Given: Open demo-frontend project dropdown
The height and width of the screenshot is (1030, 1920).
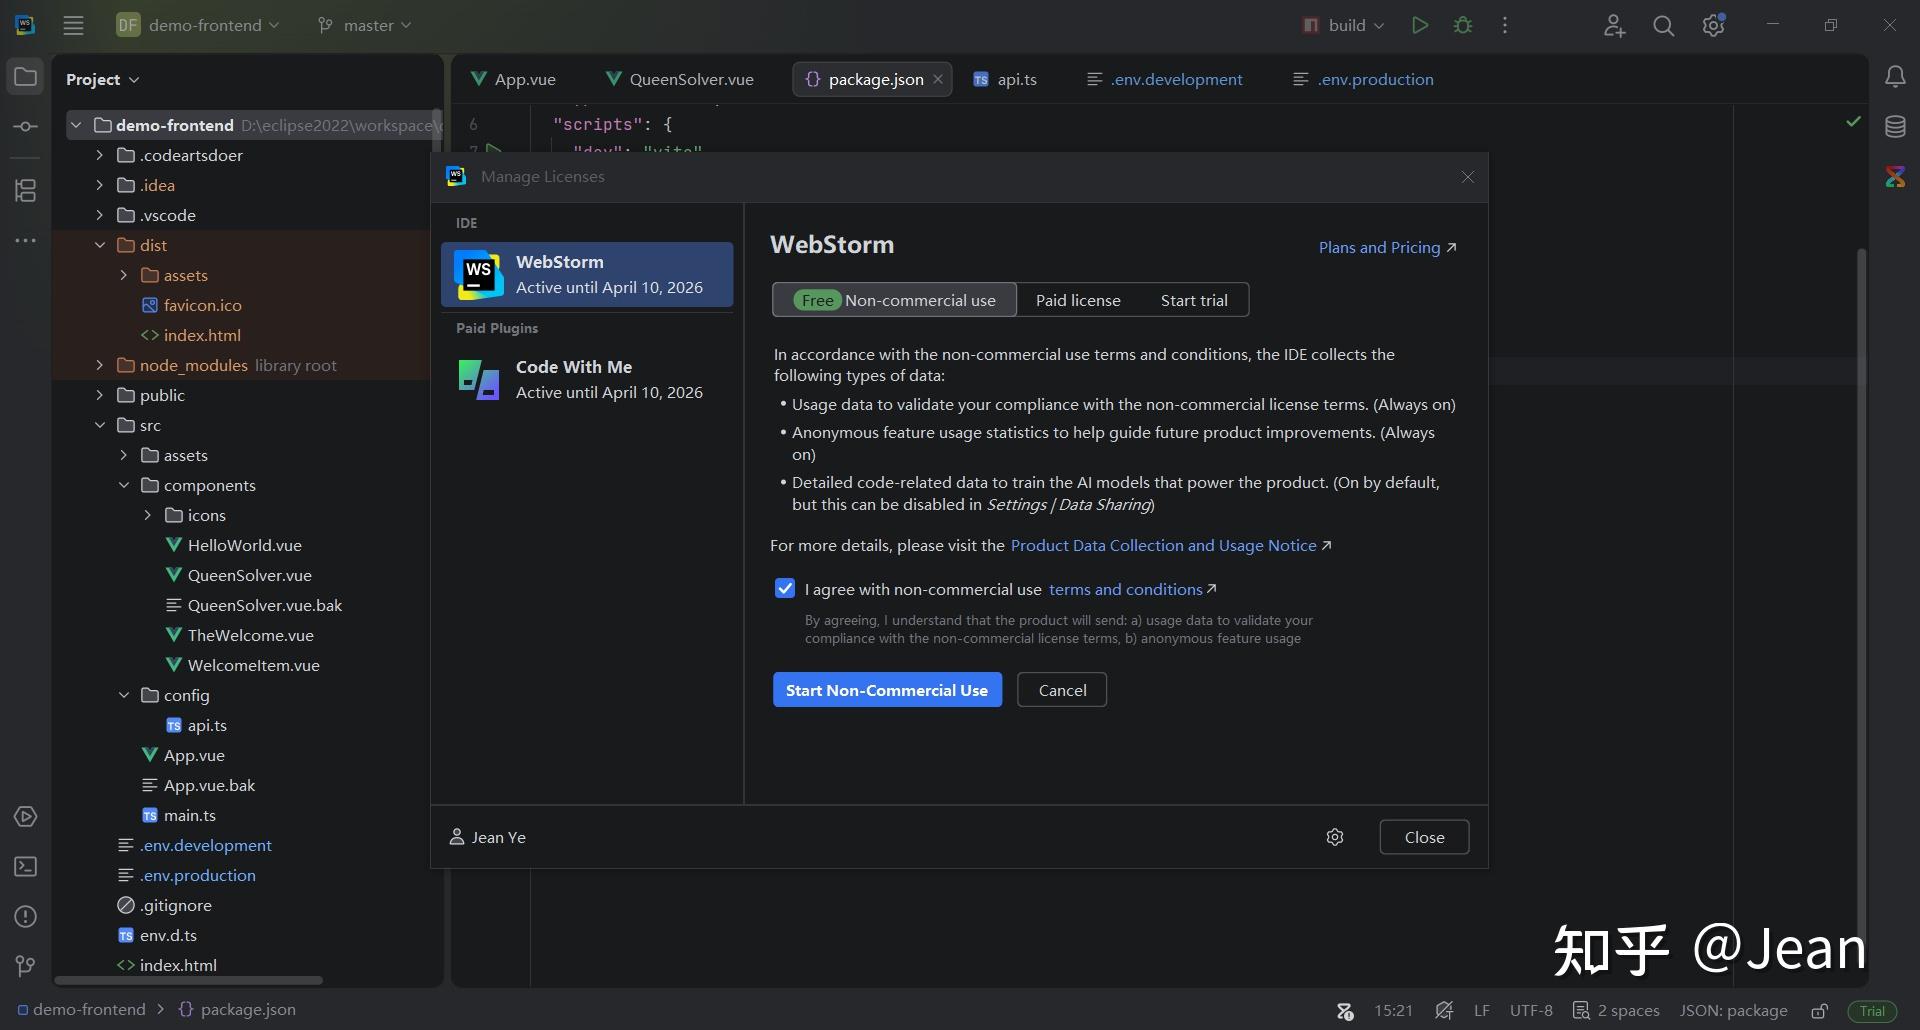Looking at the screenshot, I should tap(198, 25).
